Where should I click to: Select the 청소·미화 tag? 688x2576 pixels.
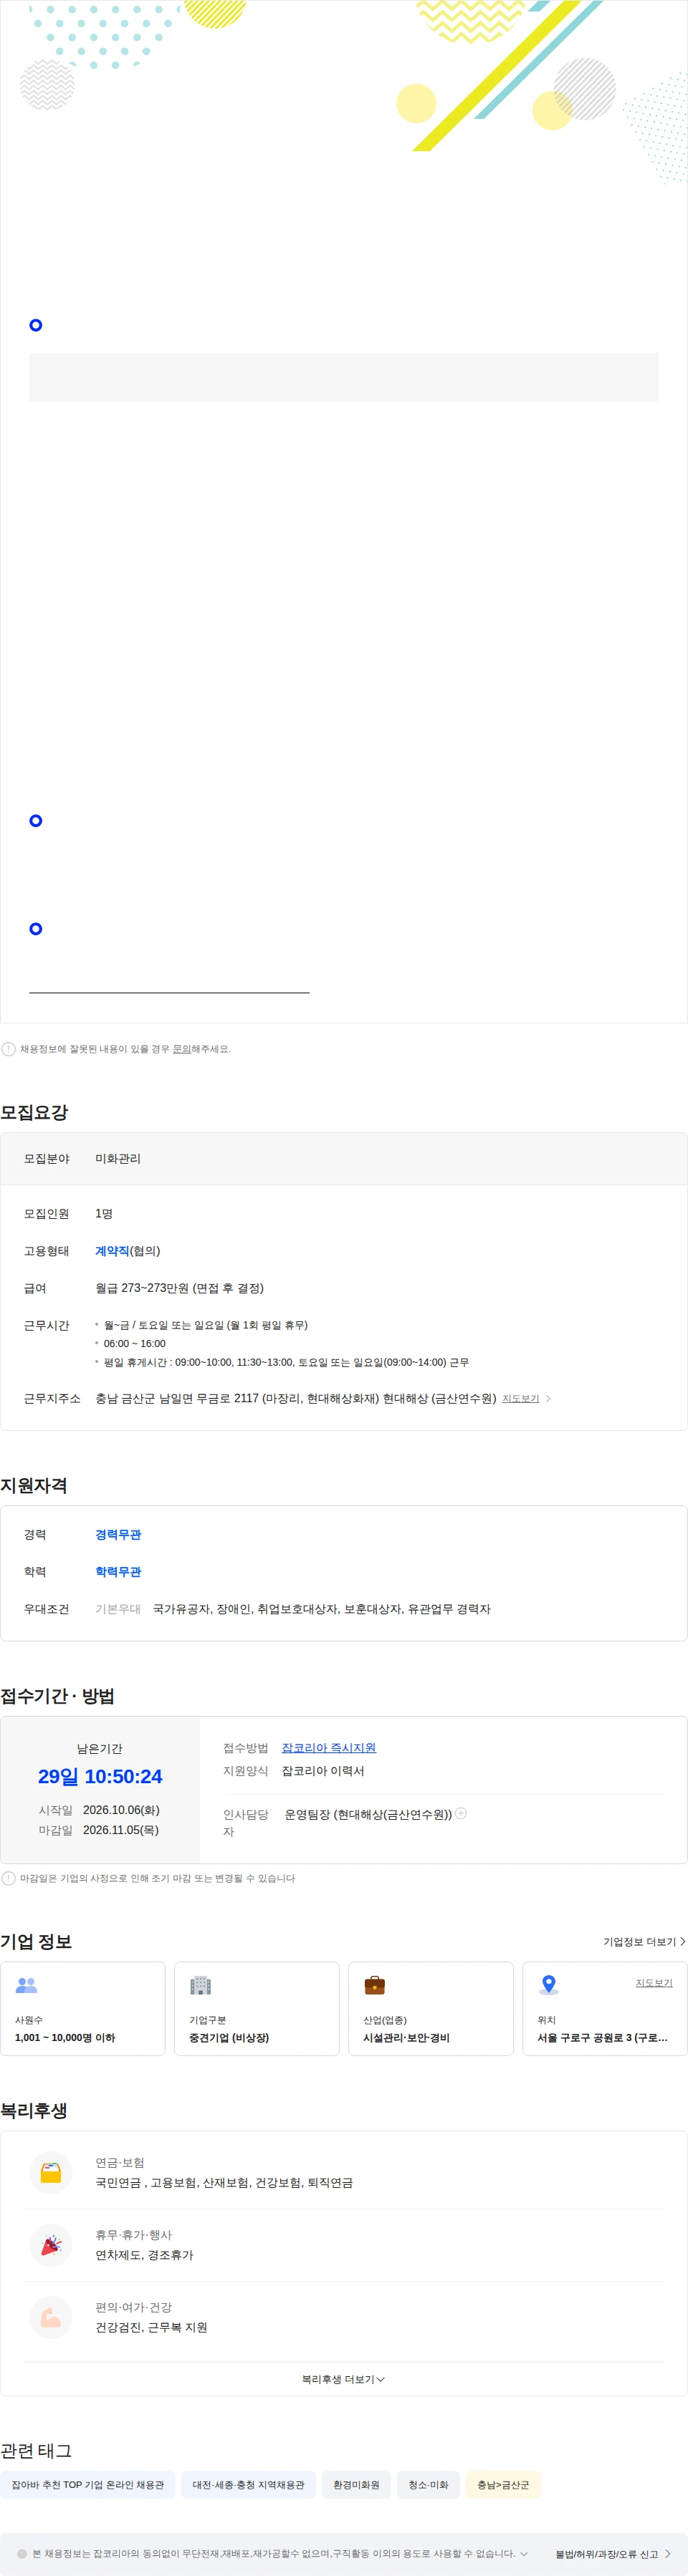pyautogui.click(x=428, y=2484)
